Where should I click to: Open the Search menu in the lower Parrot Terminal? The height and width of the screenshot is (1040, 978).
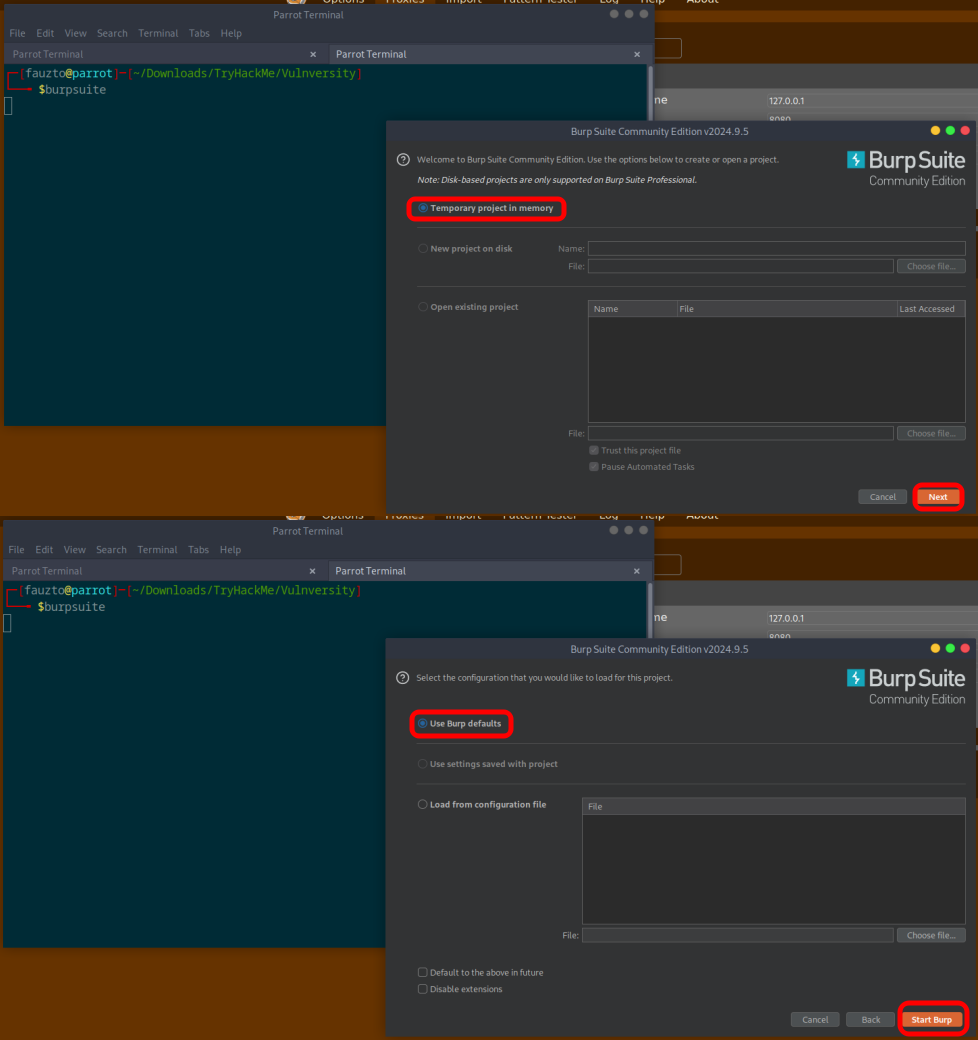tap(111, 550)
